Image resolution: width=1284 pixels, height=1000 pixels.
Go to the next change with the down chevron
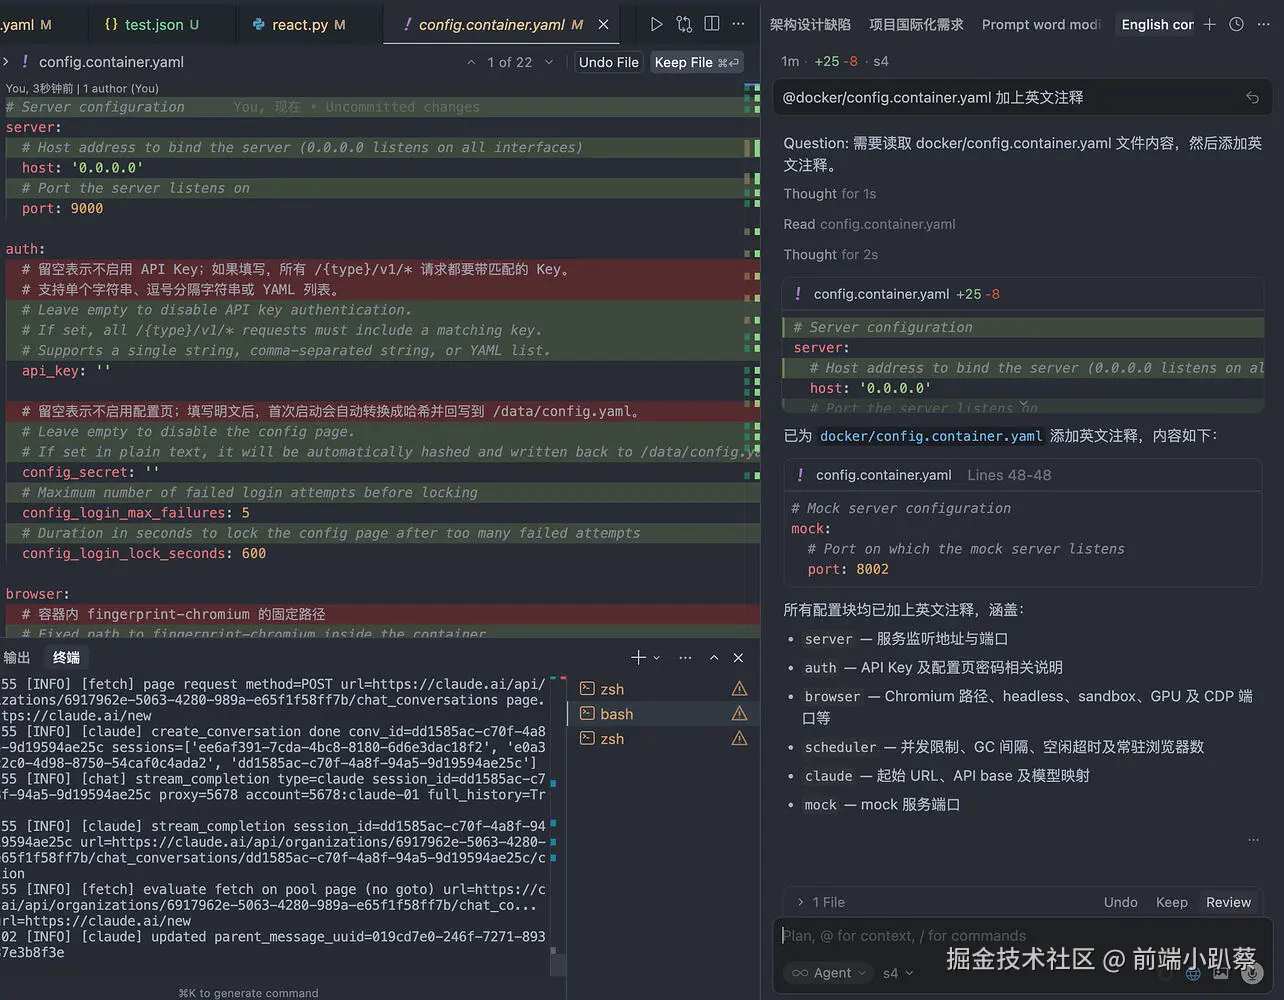pos(548,62)
